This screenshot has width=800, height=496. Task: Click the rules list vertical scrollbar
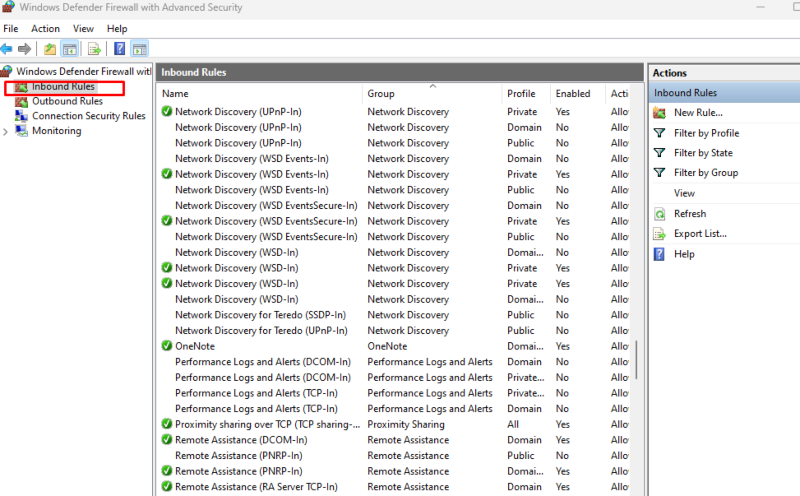click(636, 360)
